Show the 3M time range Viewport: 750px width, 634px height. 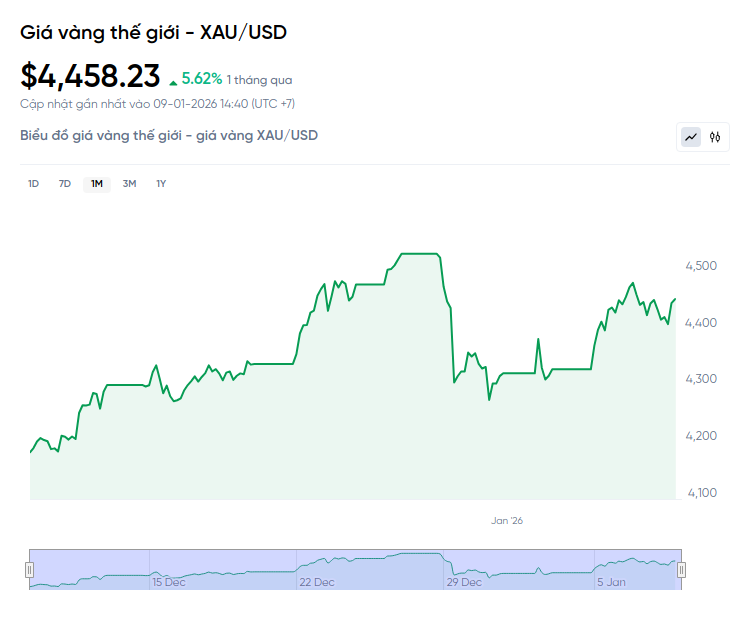[x=129, y=184]
